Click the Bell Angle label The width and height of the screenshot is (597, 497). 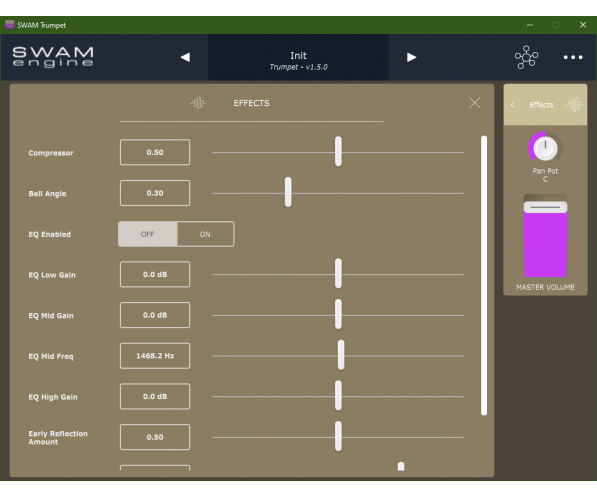[47, 193]
